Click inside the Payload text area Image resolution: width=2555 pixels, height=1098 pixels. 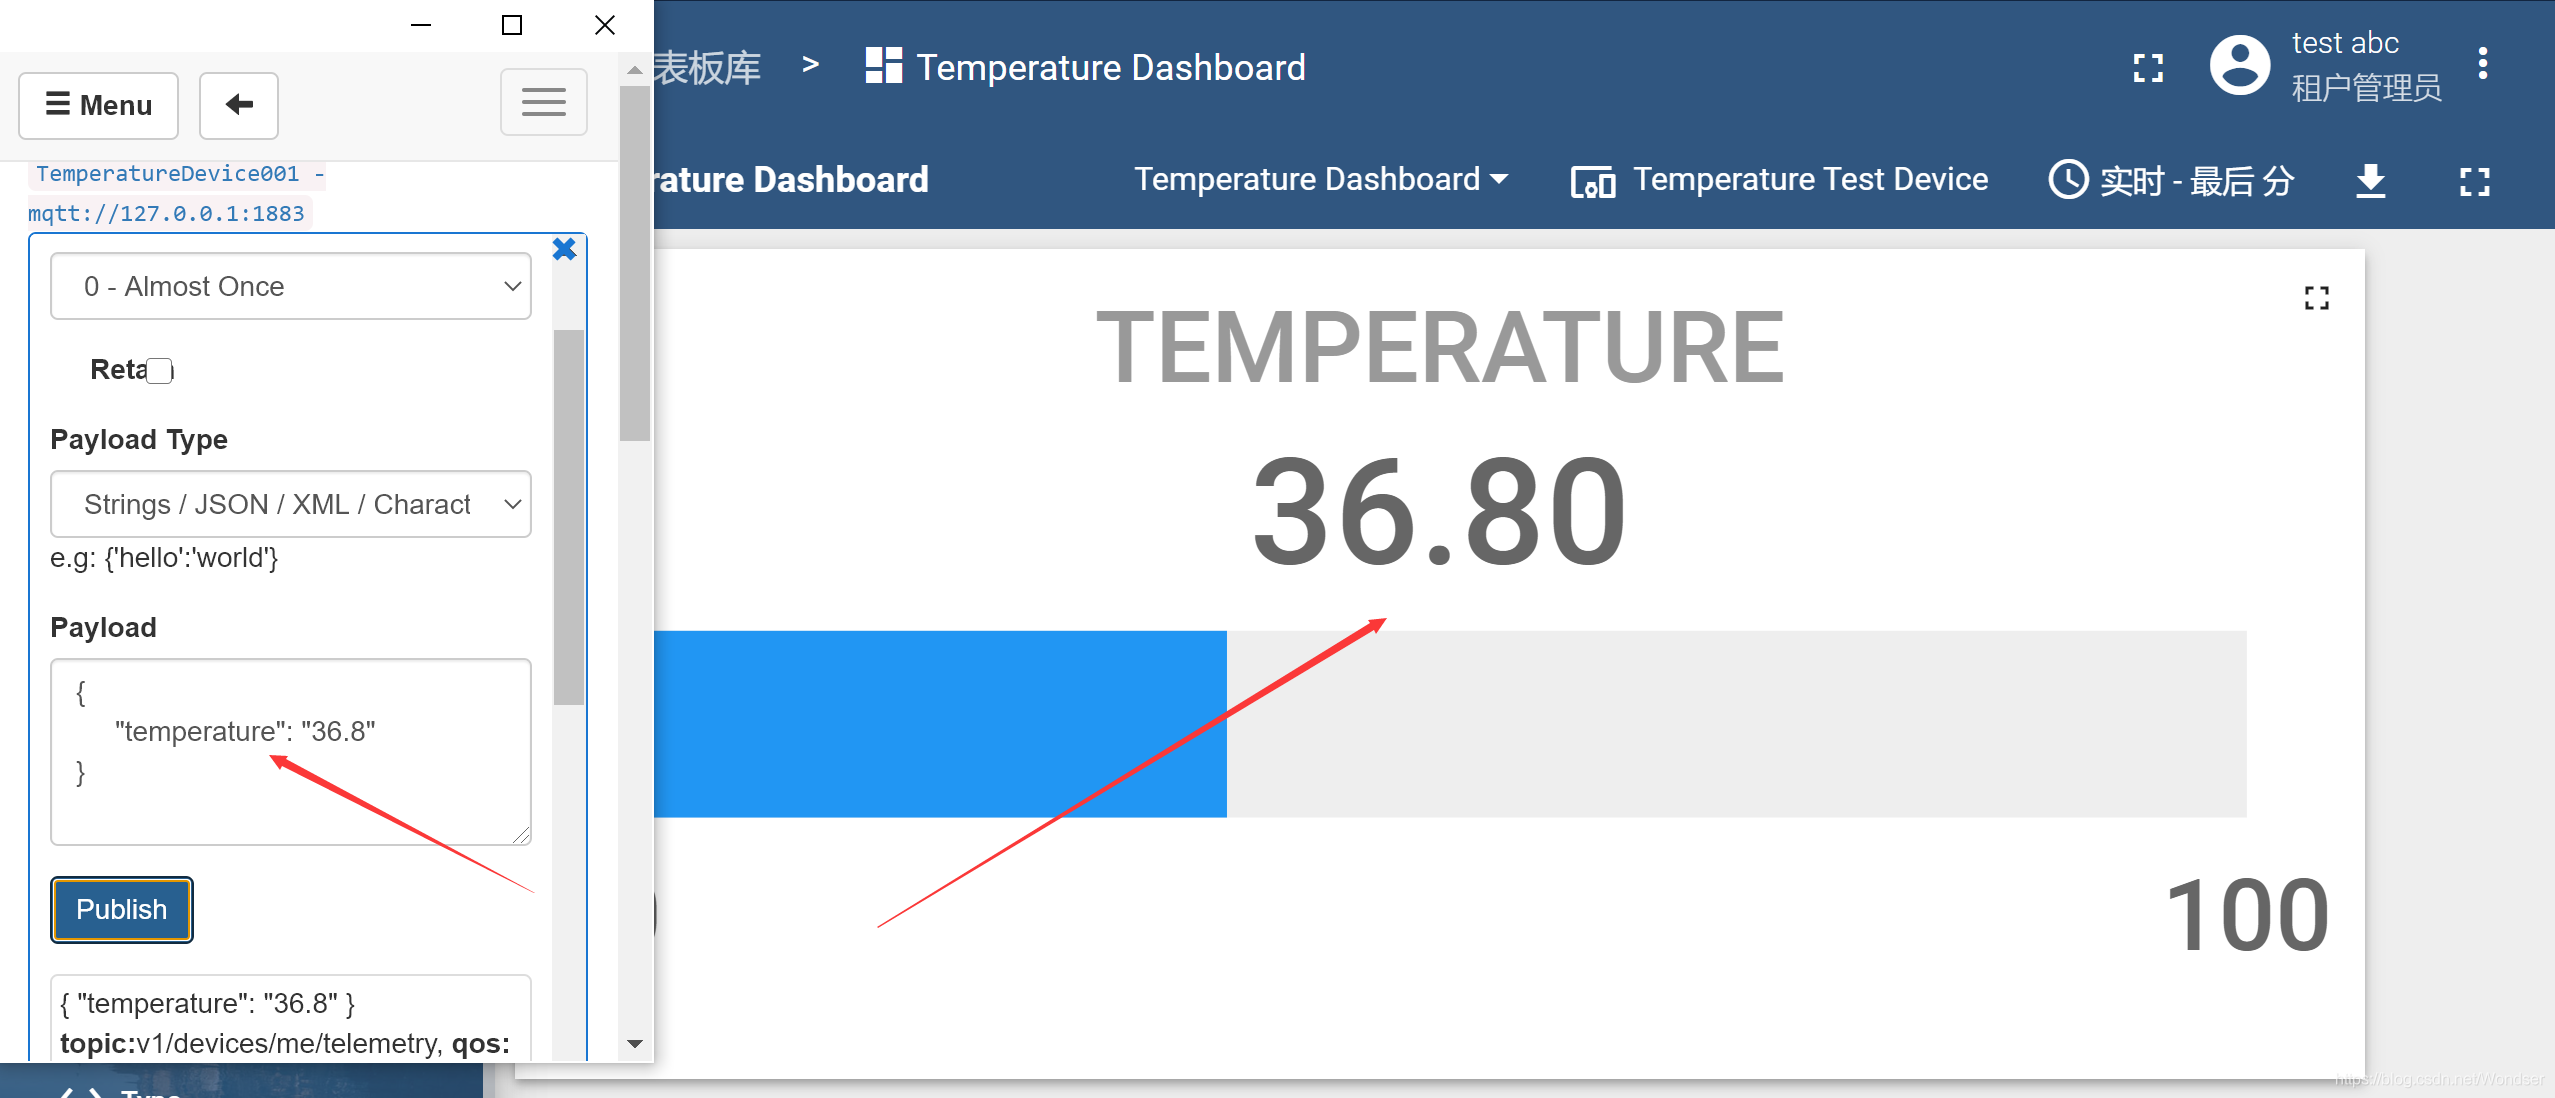[290, 751]
